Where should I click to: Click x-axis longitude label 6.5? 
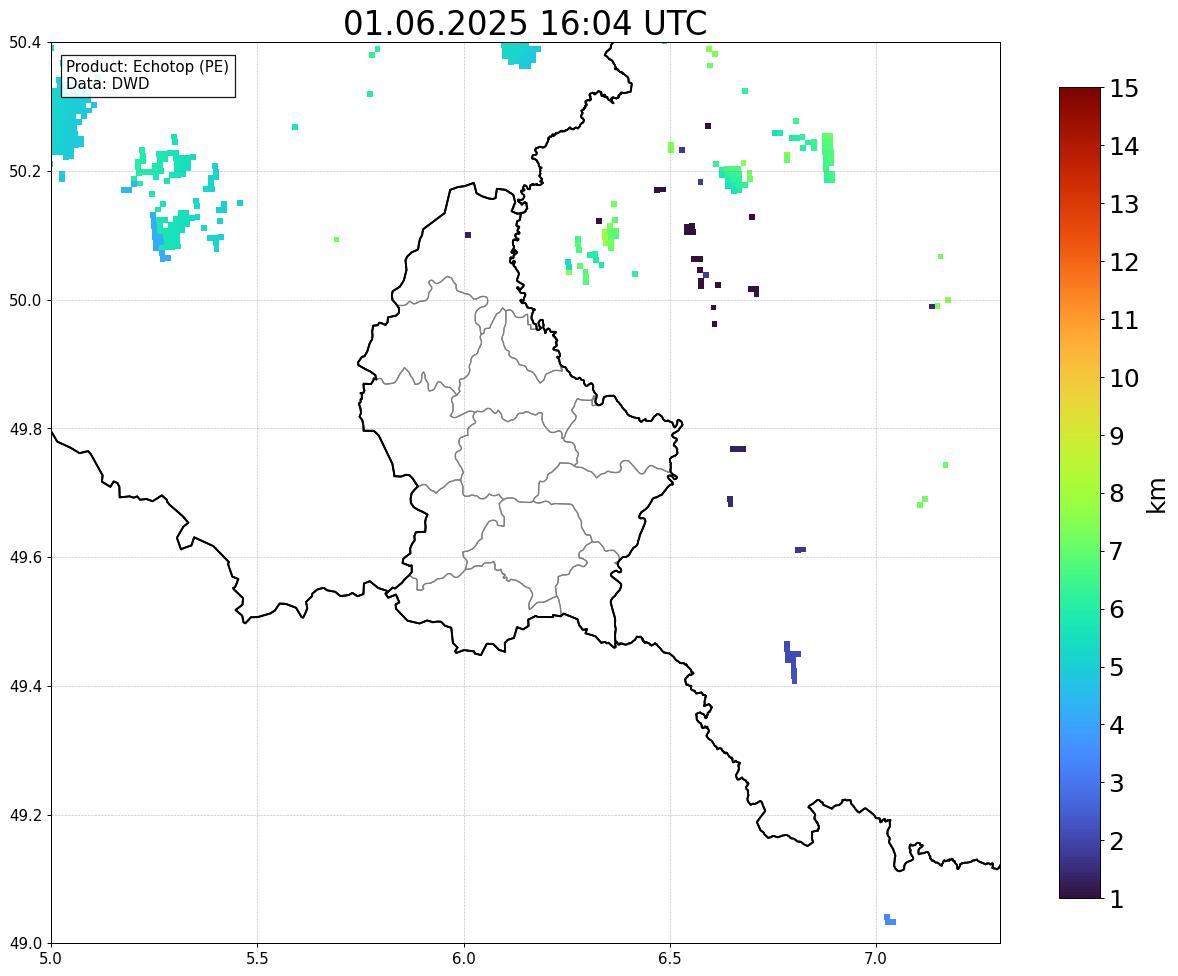pyautogui.click(x=670, y=959)
